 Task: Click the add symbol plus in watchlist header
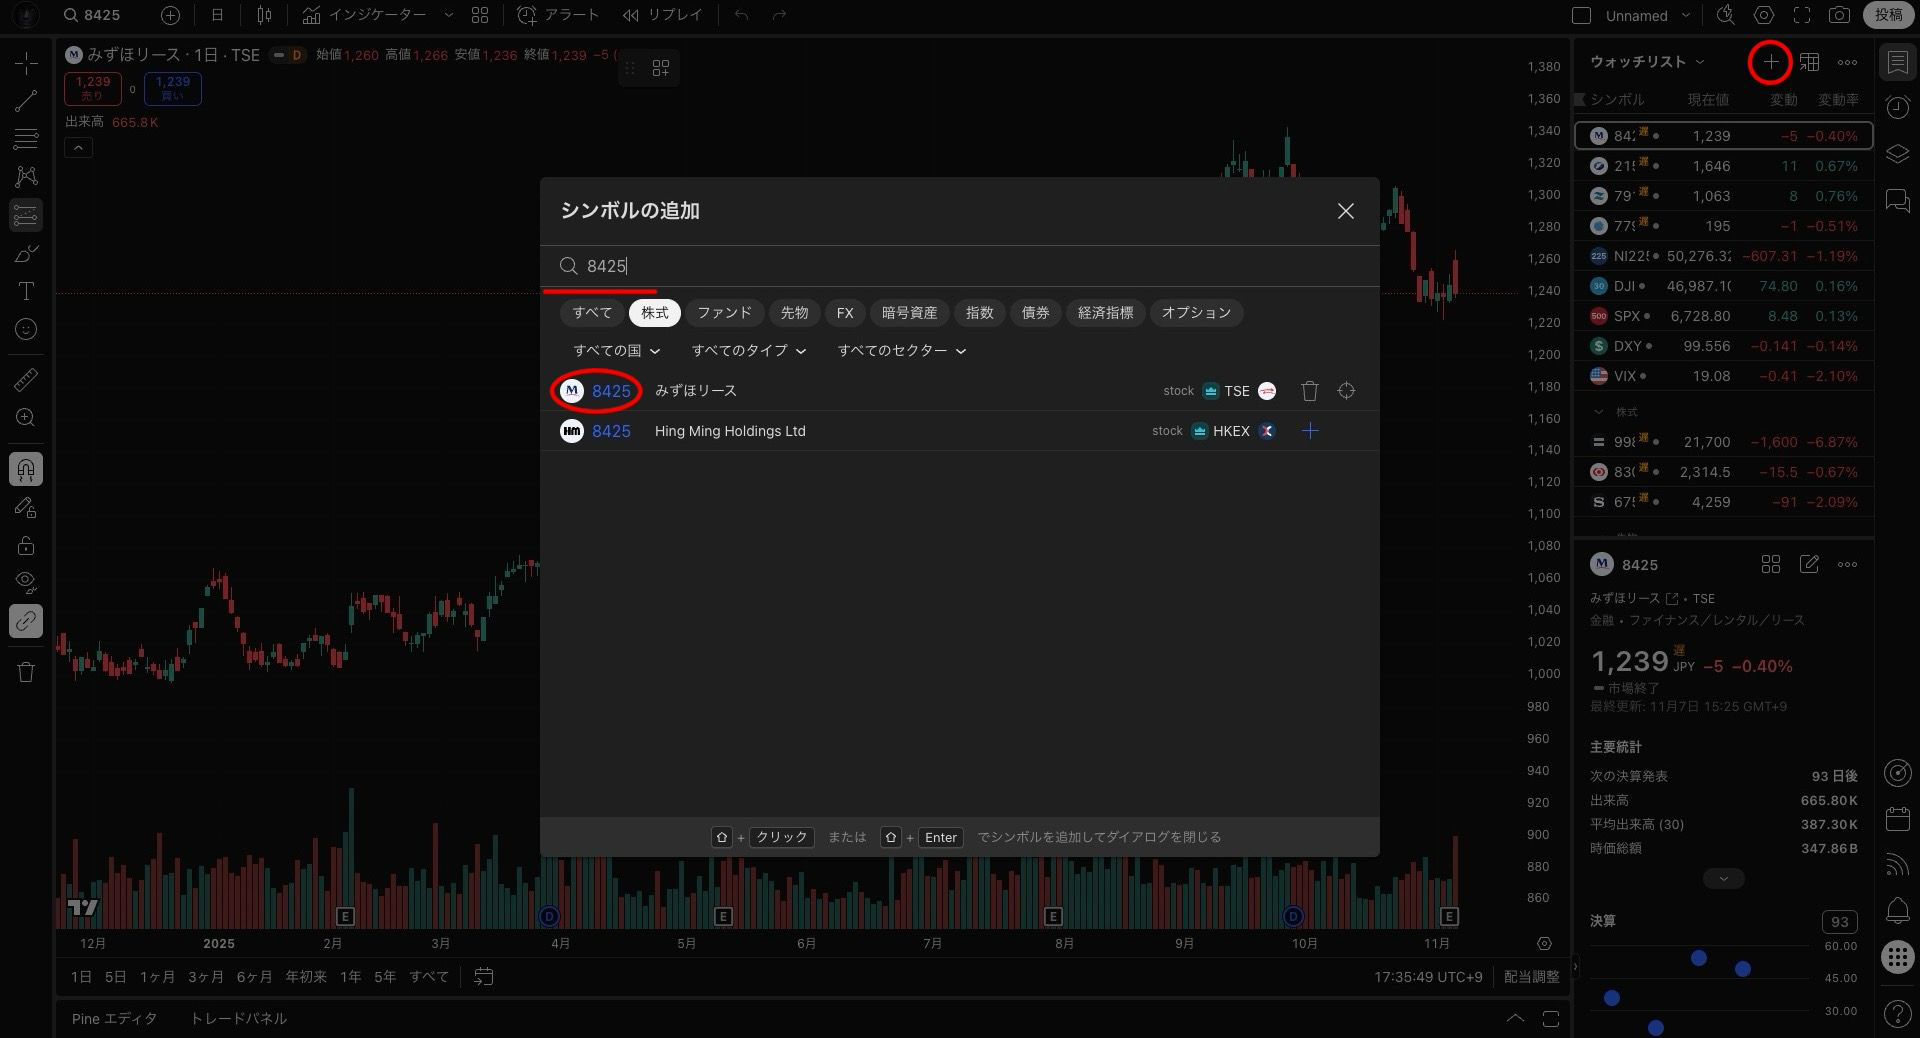point(1770,62)
